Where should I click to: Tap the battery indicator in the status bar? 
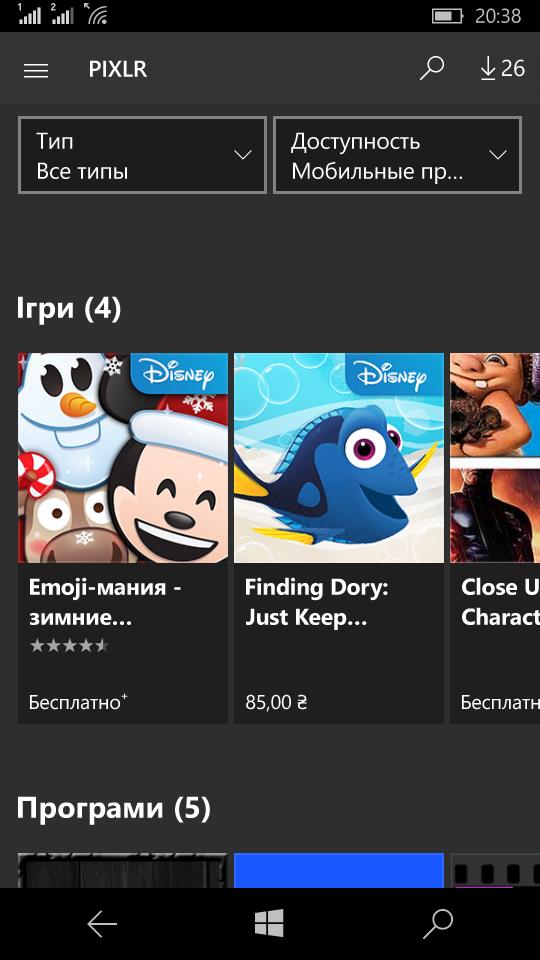tap(448, 16)
